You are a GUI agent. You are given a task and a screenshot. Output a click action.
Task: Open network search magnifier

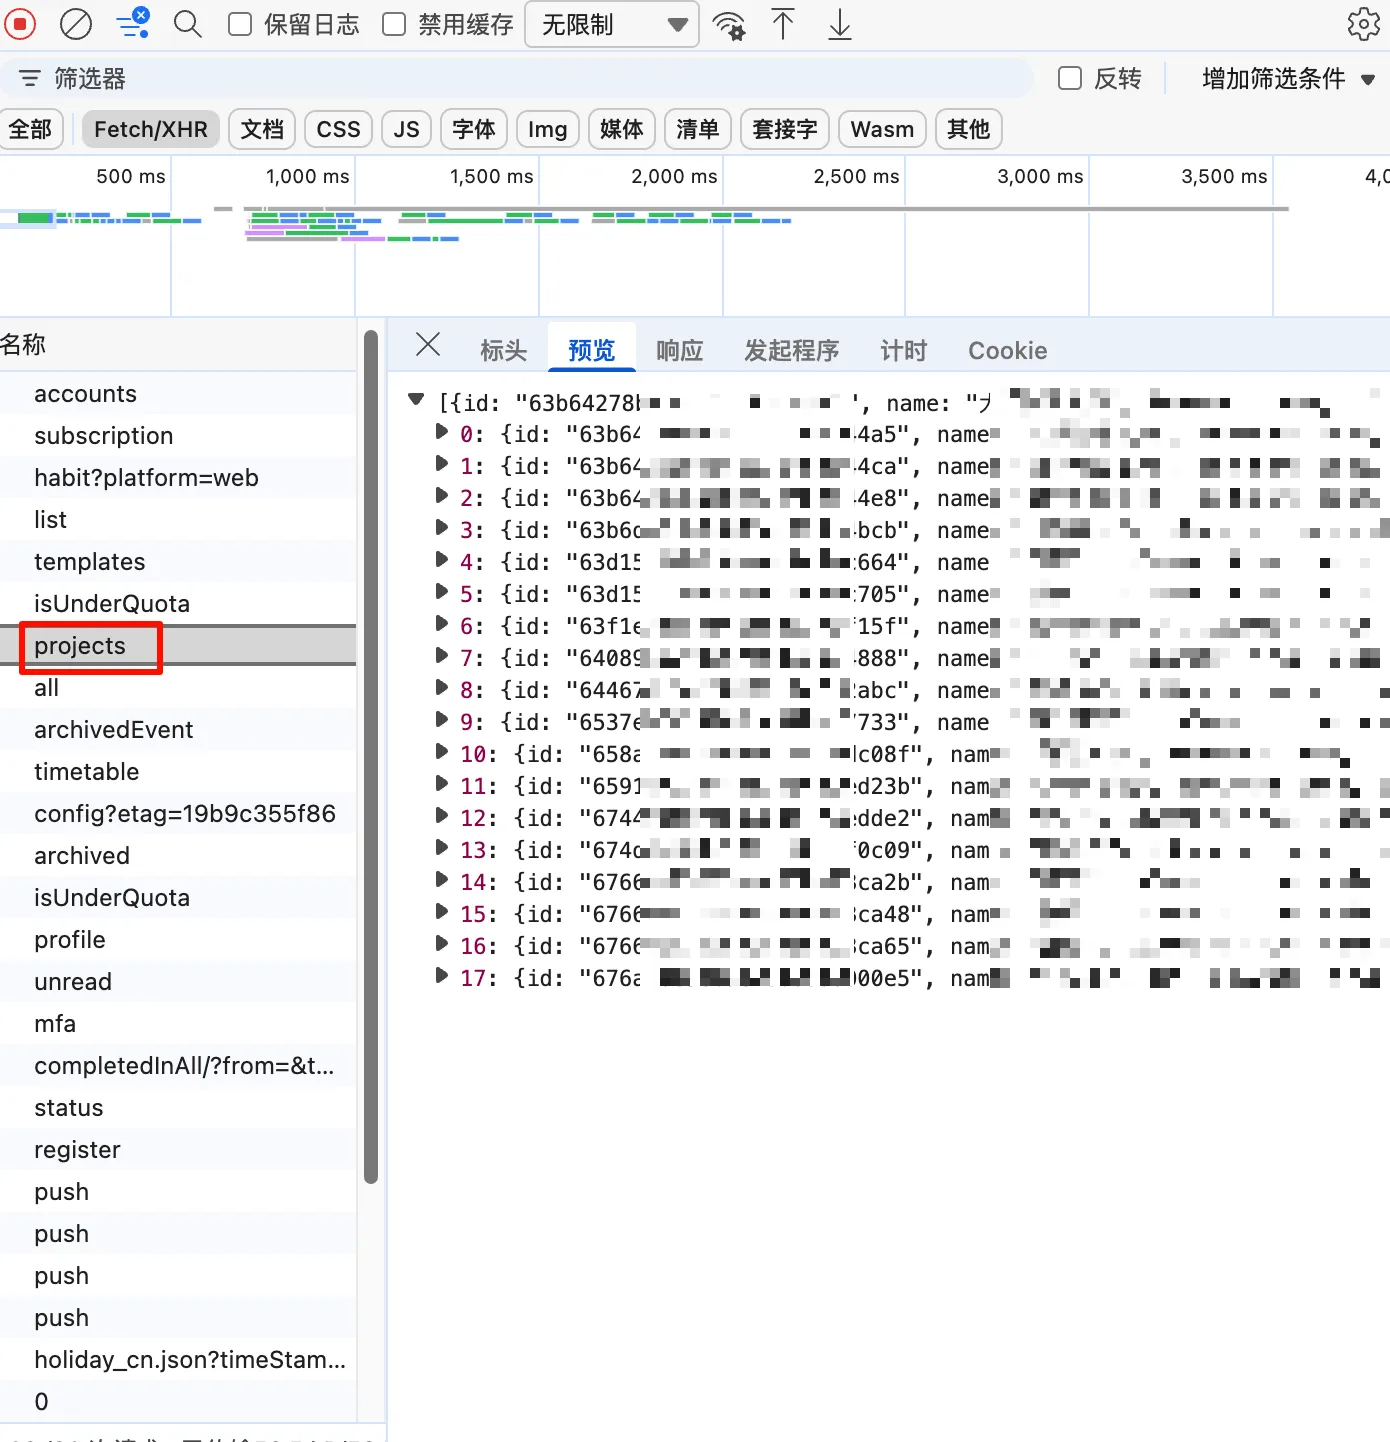(187, 24)
